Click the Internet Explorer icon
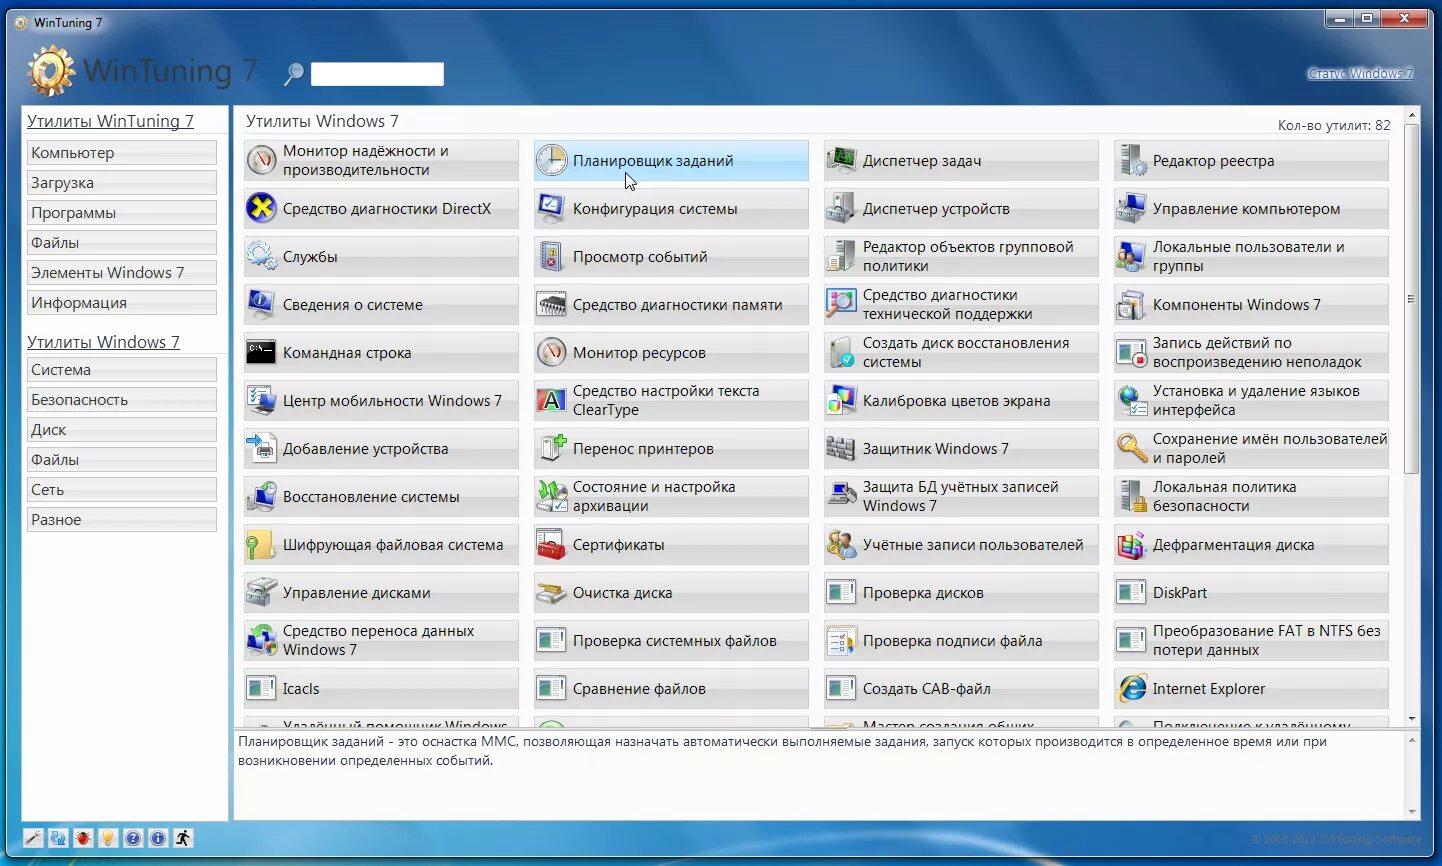Screen dimensions: 1442x866 1132,688
